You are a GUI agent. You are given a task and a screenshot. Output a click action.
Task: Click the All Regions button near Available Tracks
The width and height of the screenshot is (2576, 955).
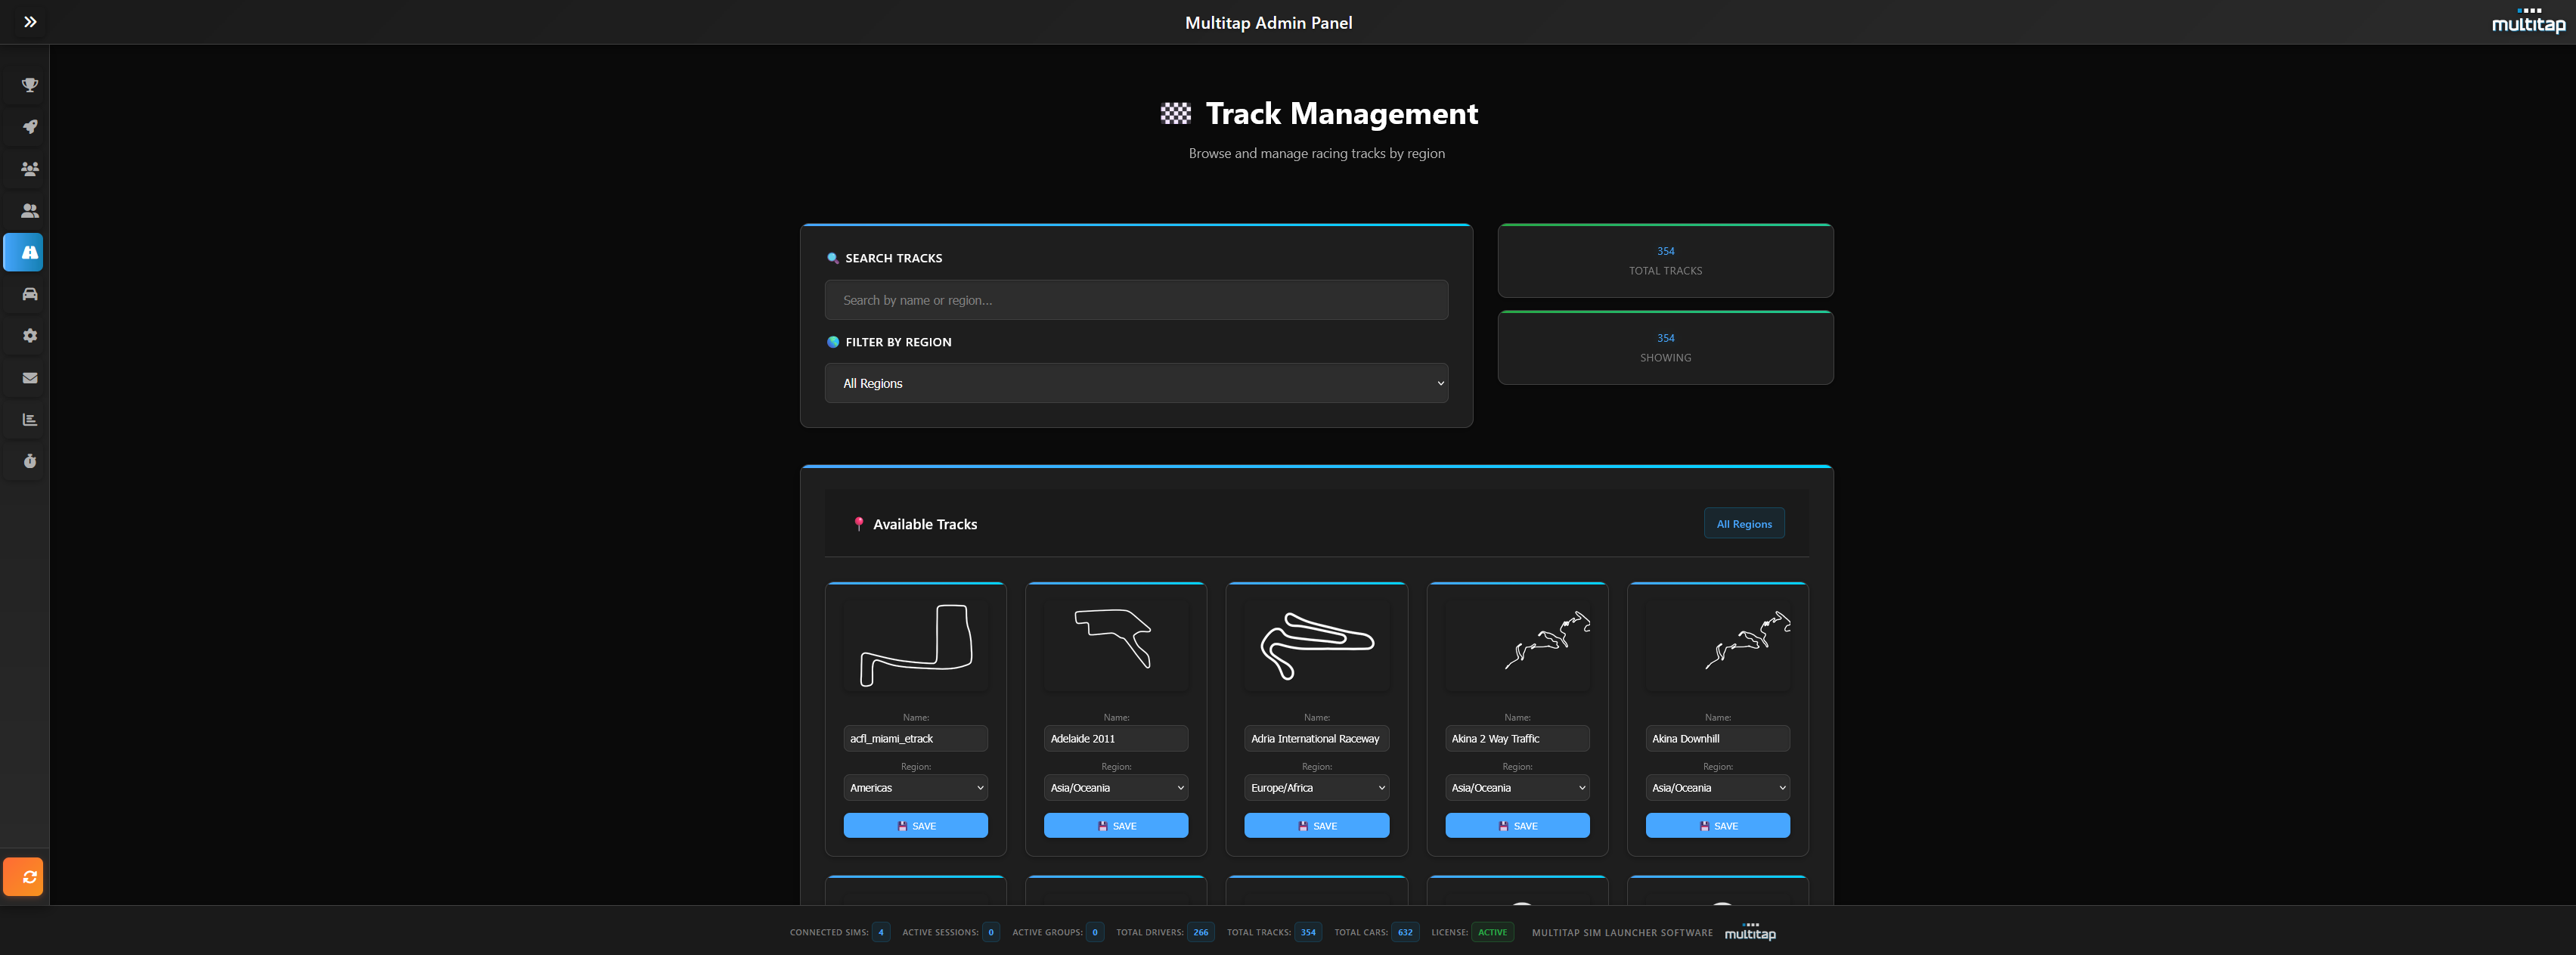pos(1744,523)
